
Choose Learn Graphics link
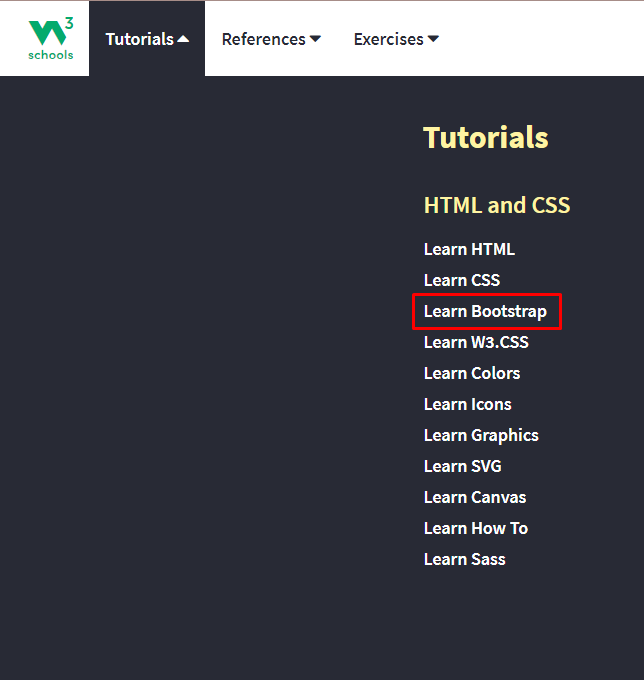(481, 435)
